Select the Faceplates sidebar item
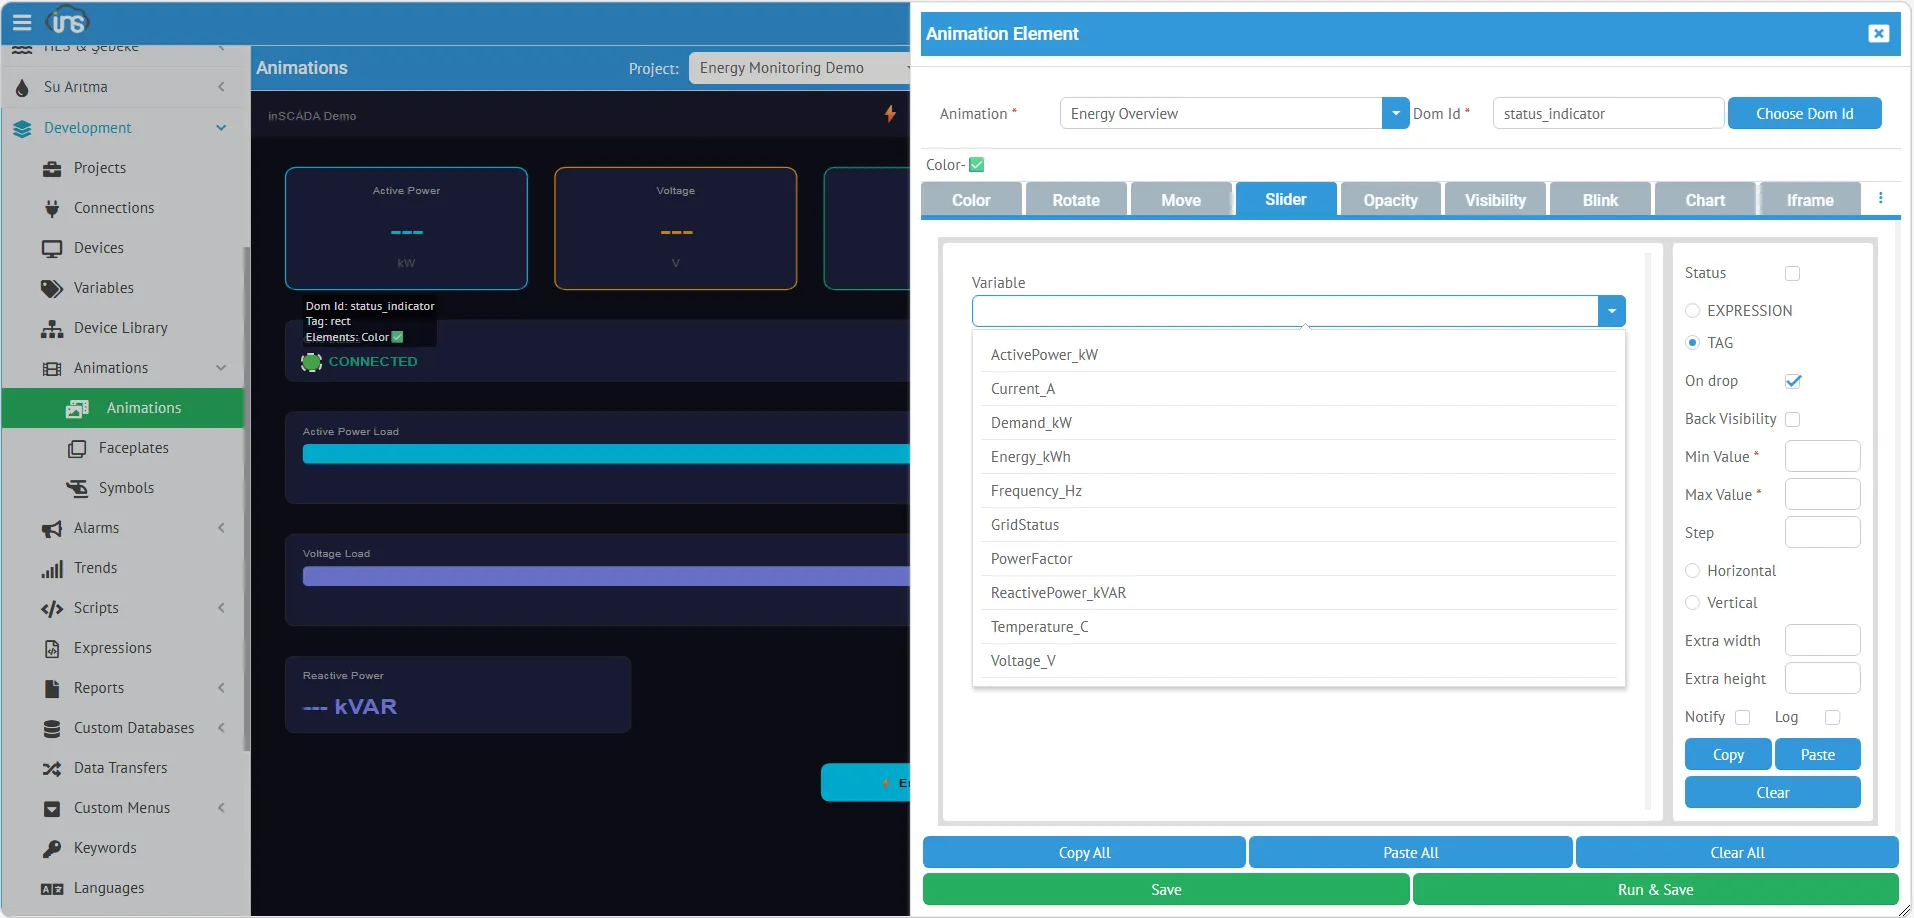The image size is (1914, 918). coord(133,447)
